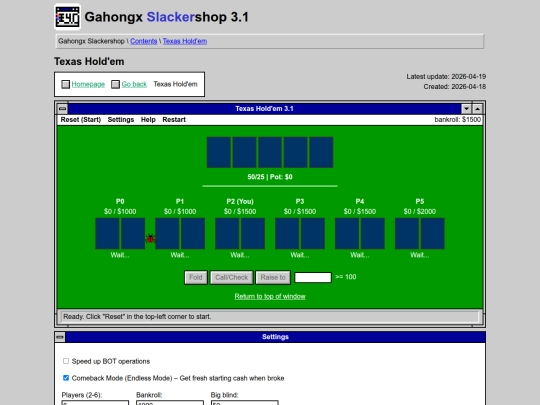Click P5's '$0 / $2000' amount
540x405 pixels.
420,211
